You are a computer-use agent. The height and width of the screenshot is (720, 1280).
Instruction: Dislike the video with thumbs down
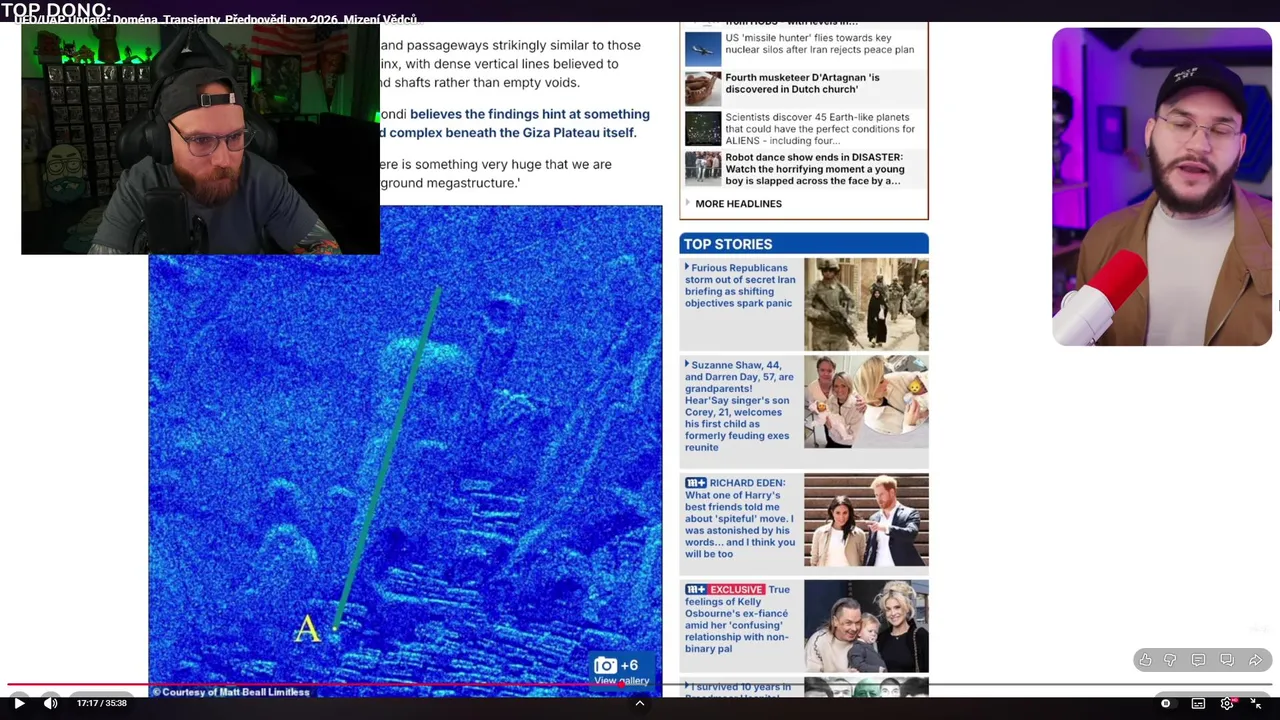[x=1170, y=660]
